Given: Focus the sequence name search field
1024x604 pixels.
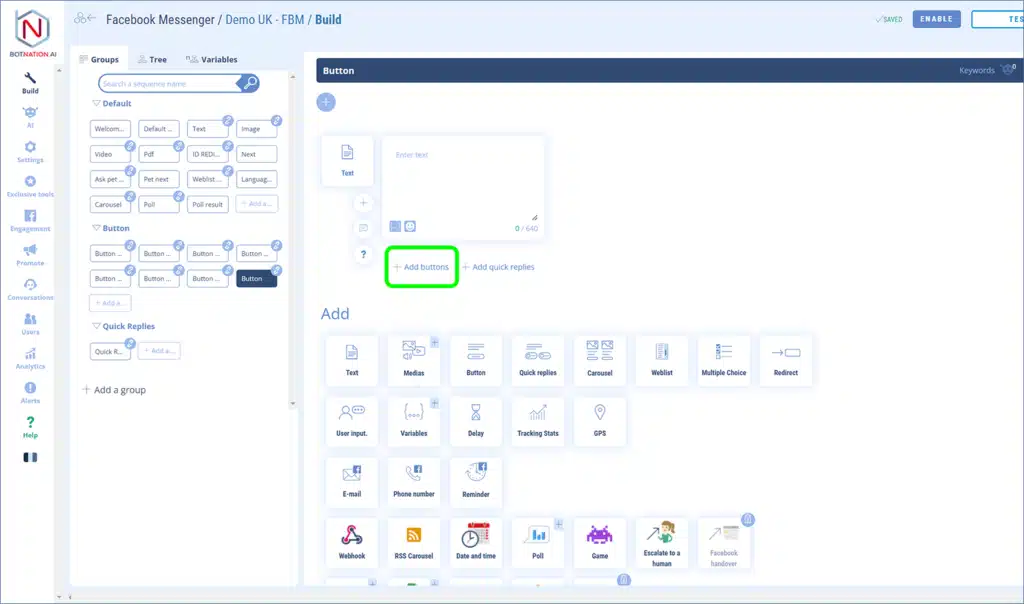Looking at the screenshot, I should pyautogui.click(x=170, y=84).
